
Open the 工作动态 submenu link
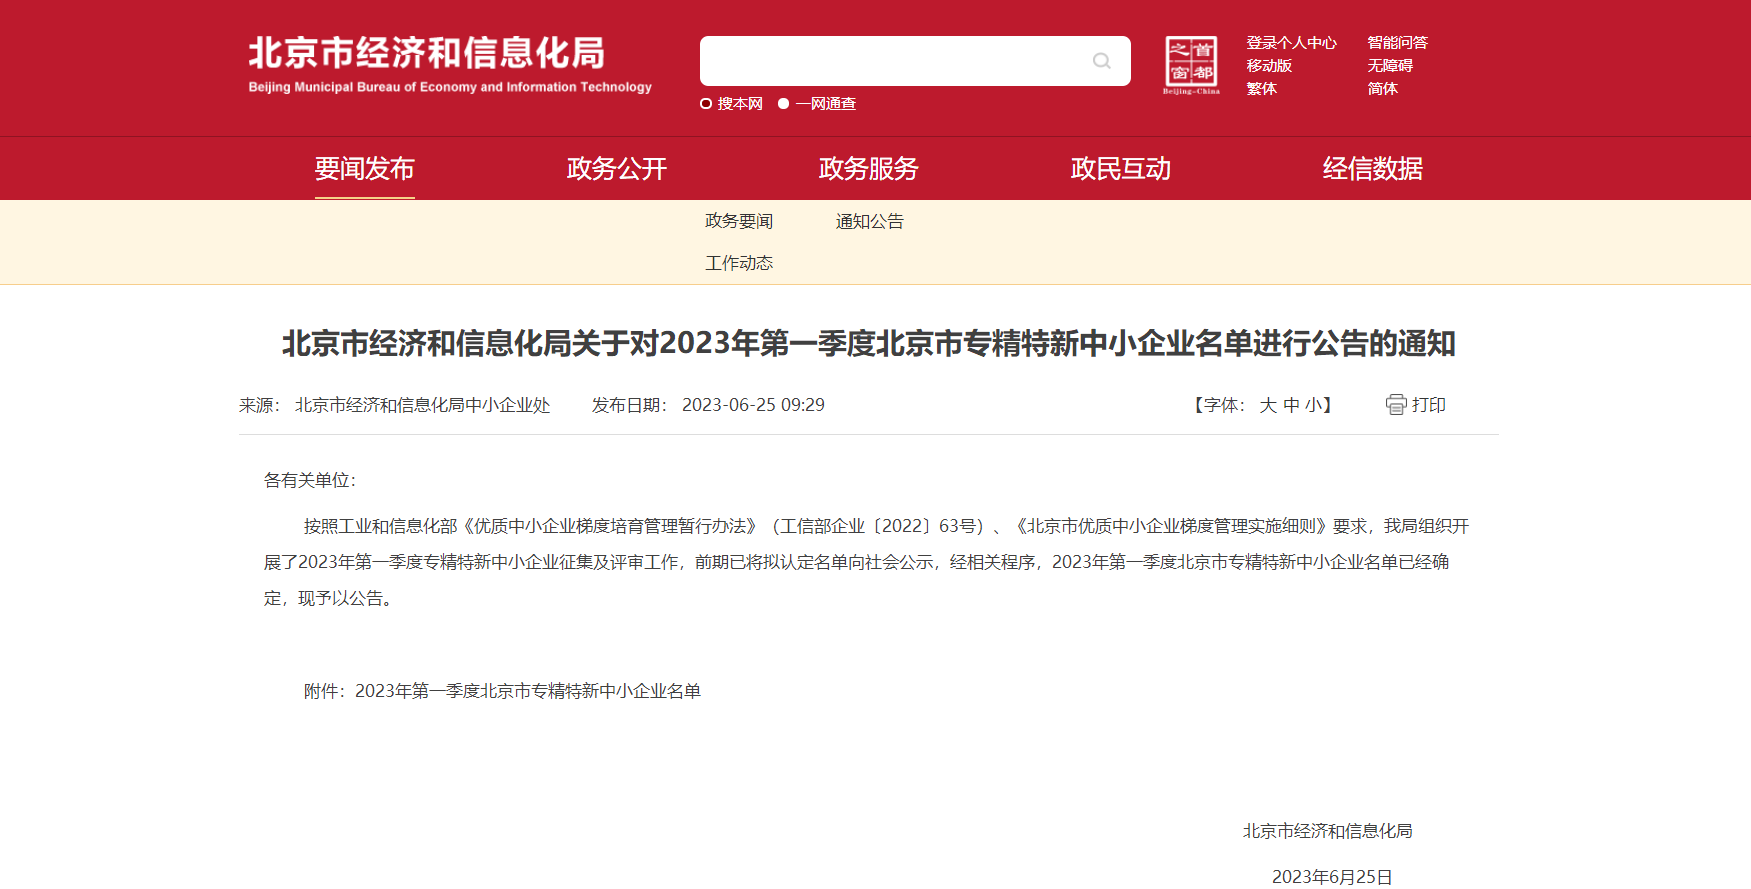click(x=739, y=263)
